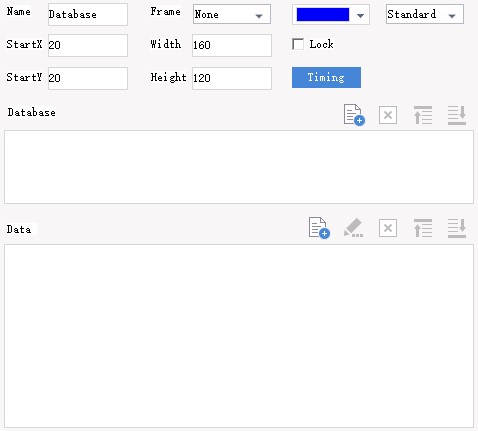The image size is (478, 431).
Task: Click the blue color swatch
Action: point(323,15)
